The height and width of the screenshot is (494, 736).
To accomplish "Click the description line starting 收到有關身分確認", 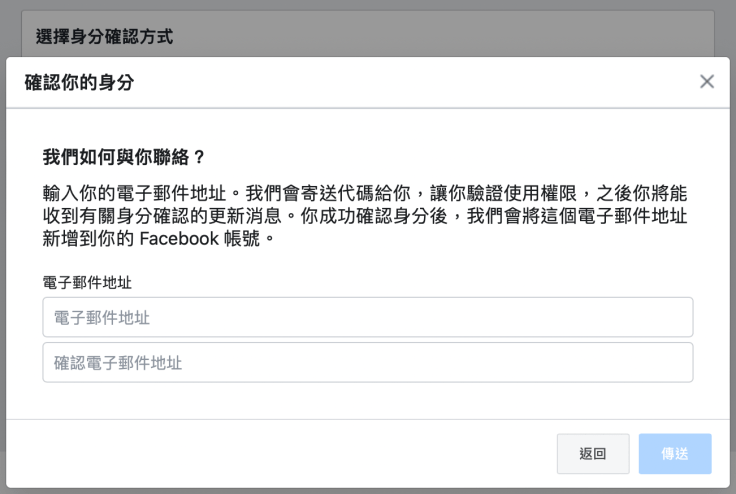I will 364,215.
